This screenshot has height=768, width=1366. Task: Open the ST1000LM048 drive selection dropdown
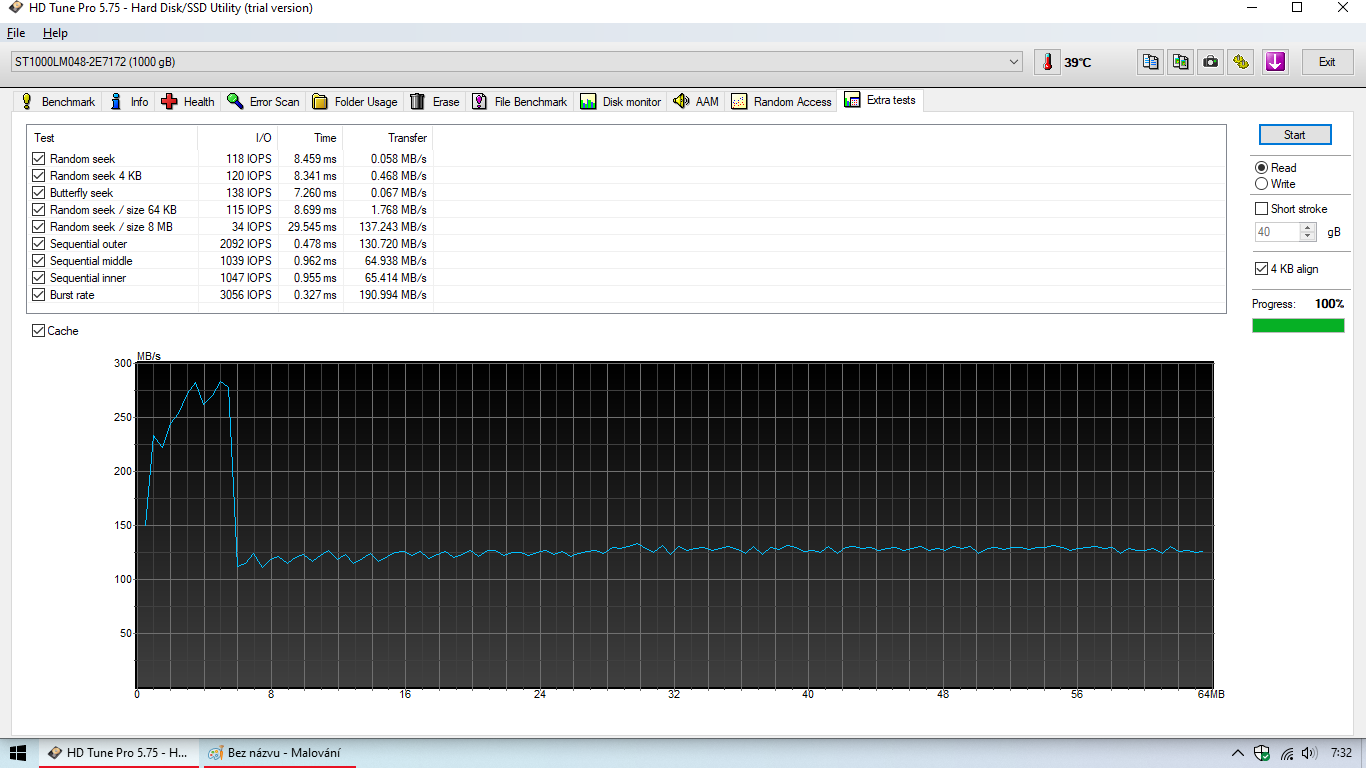pos(1015,62)
